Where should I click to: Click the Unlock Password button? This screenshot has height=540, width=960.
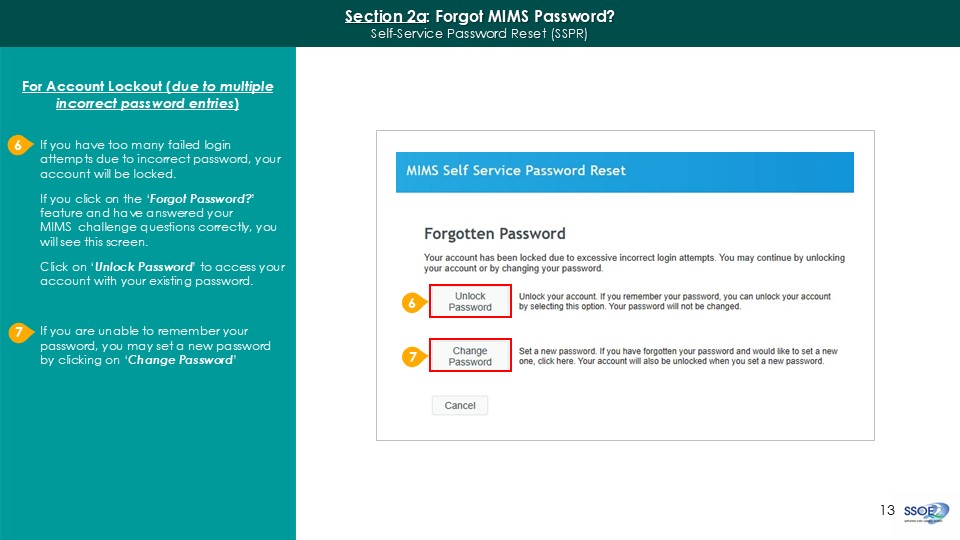470,302
